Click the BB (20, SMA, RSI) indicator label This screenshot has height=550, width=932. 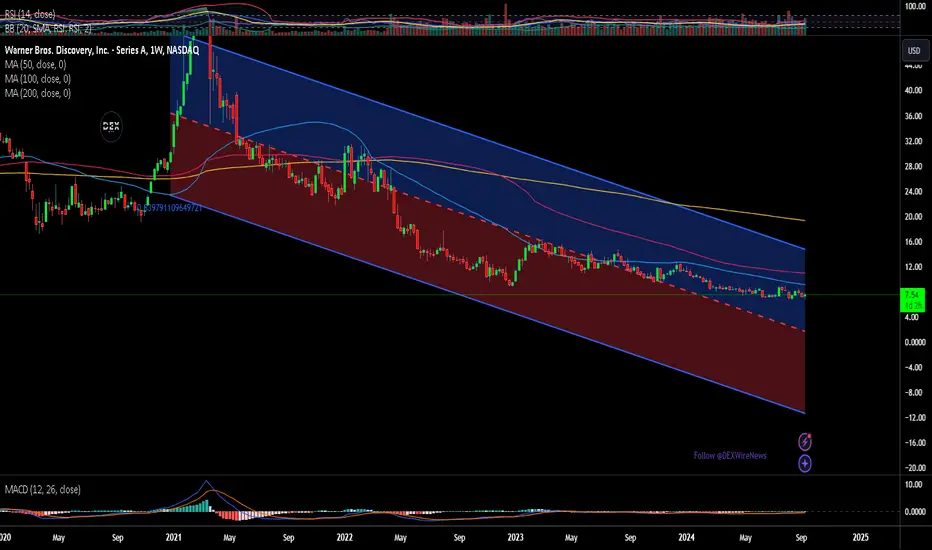point(48,28)
